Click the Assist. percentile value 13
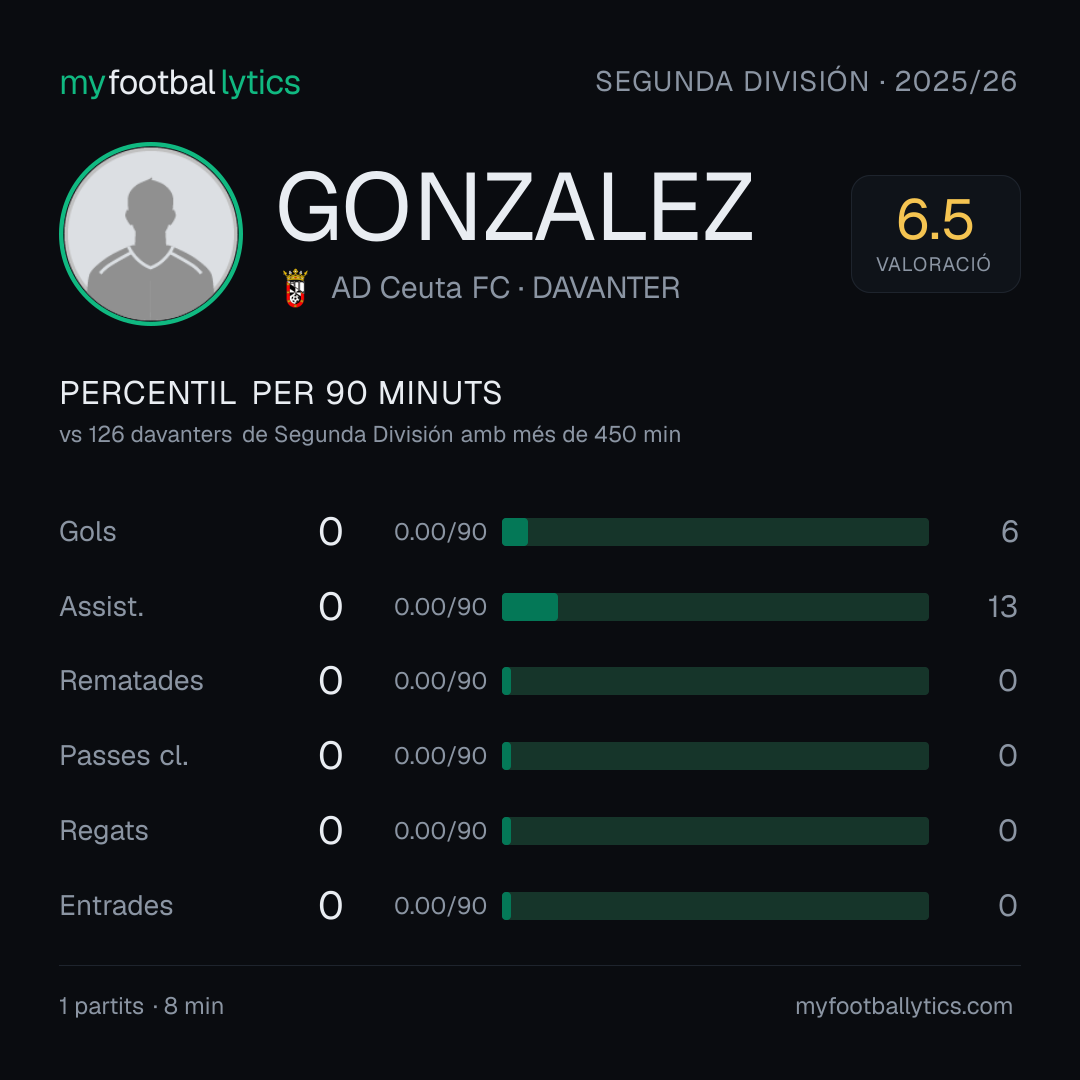 click(x=1002, y=607)
